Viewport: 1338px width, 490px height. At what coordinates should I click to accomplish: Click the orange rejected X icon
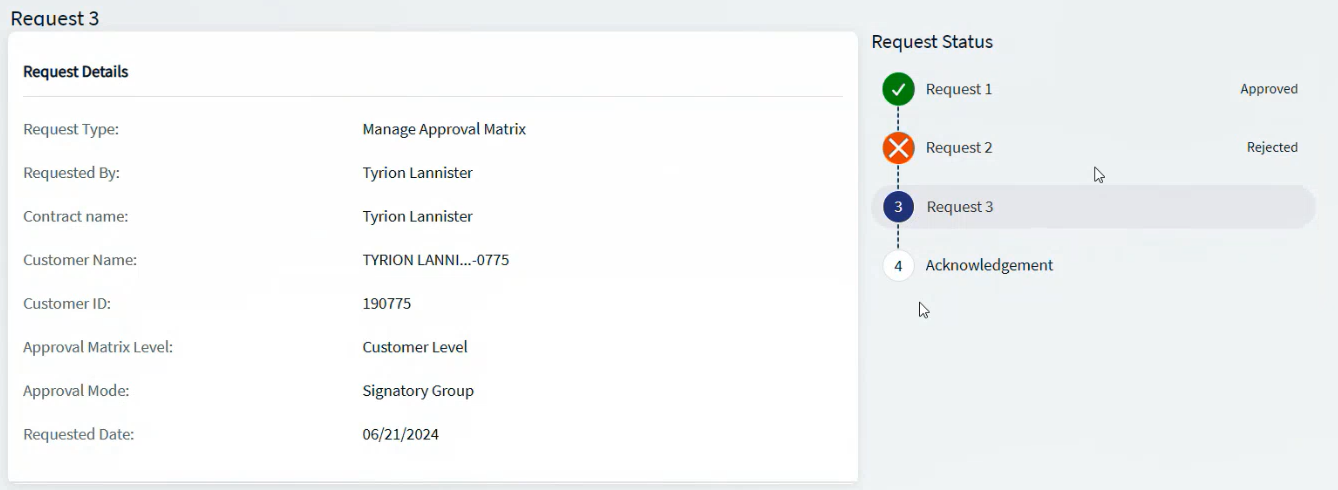[898, 148]
